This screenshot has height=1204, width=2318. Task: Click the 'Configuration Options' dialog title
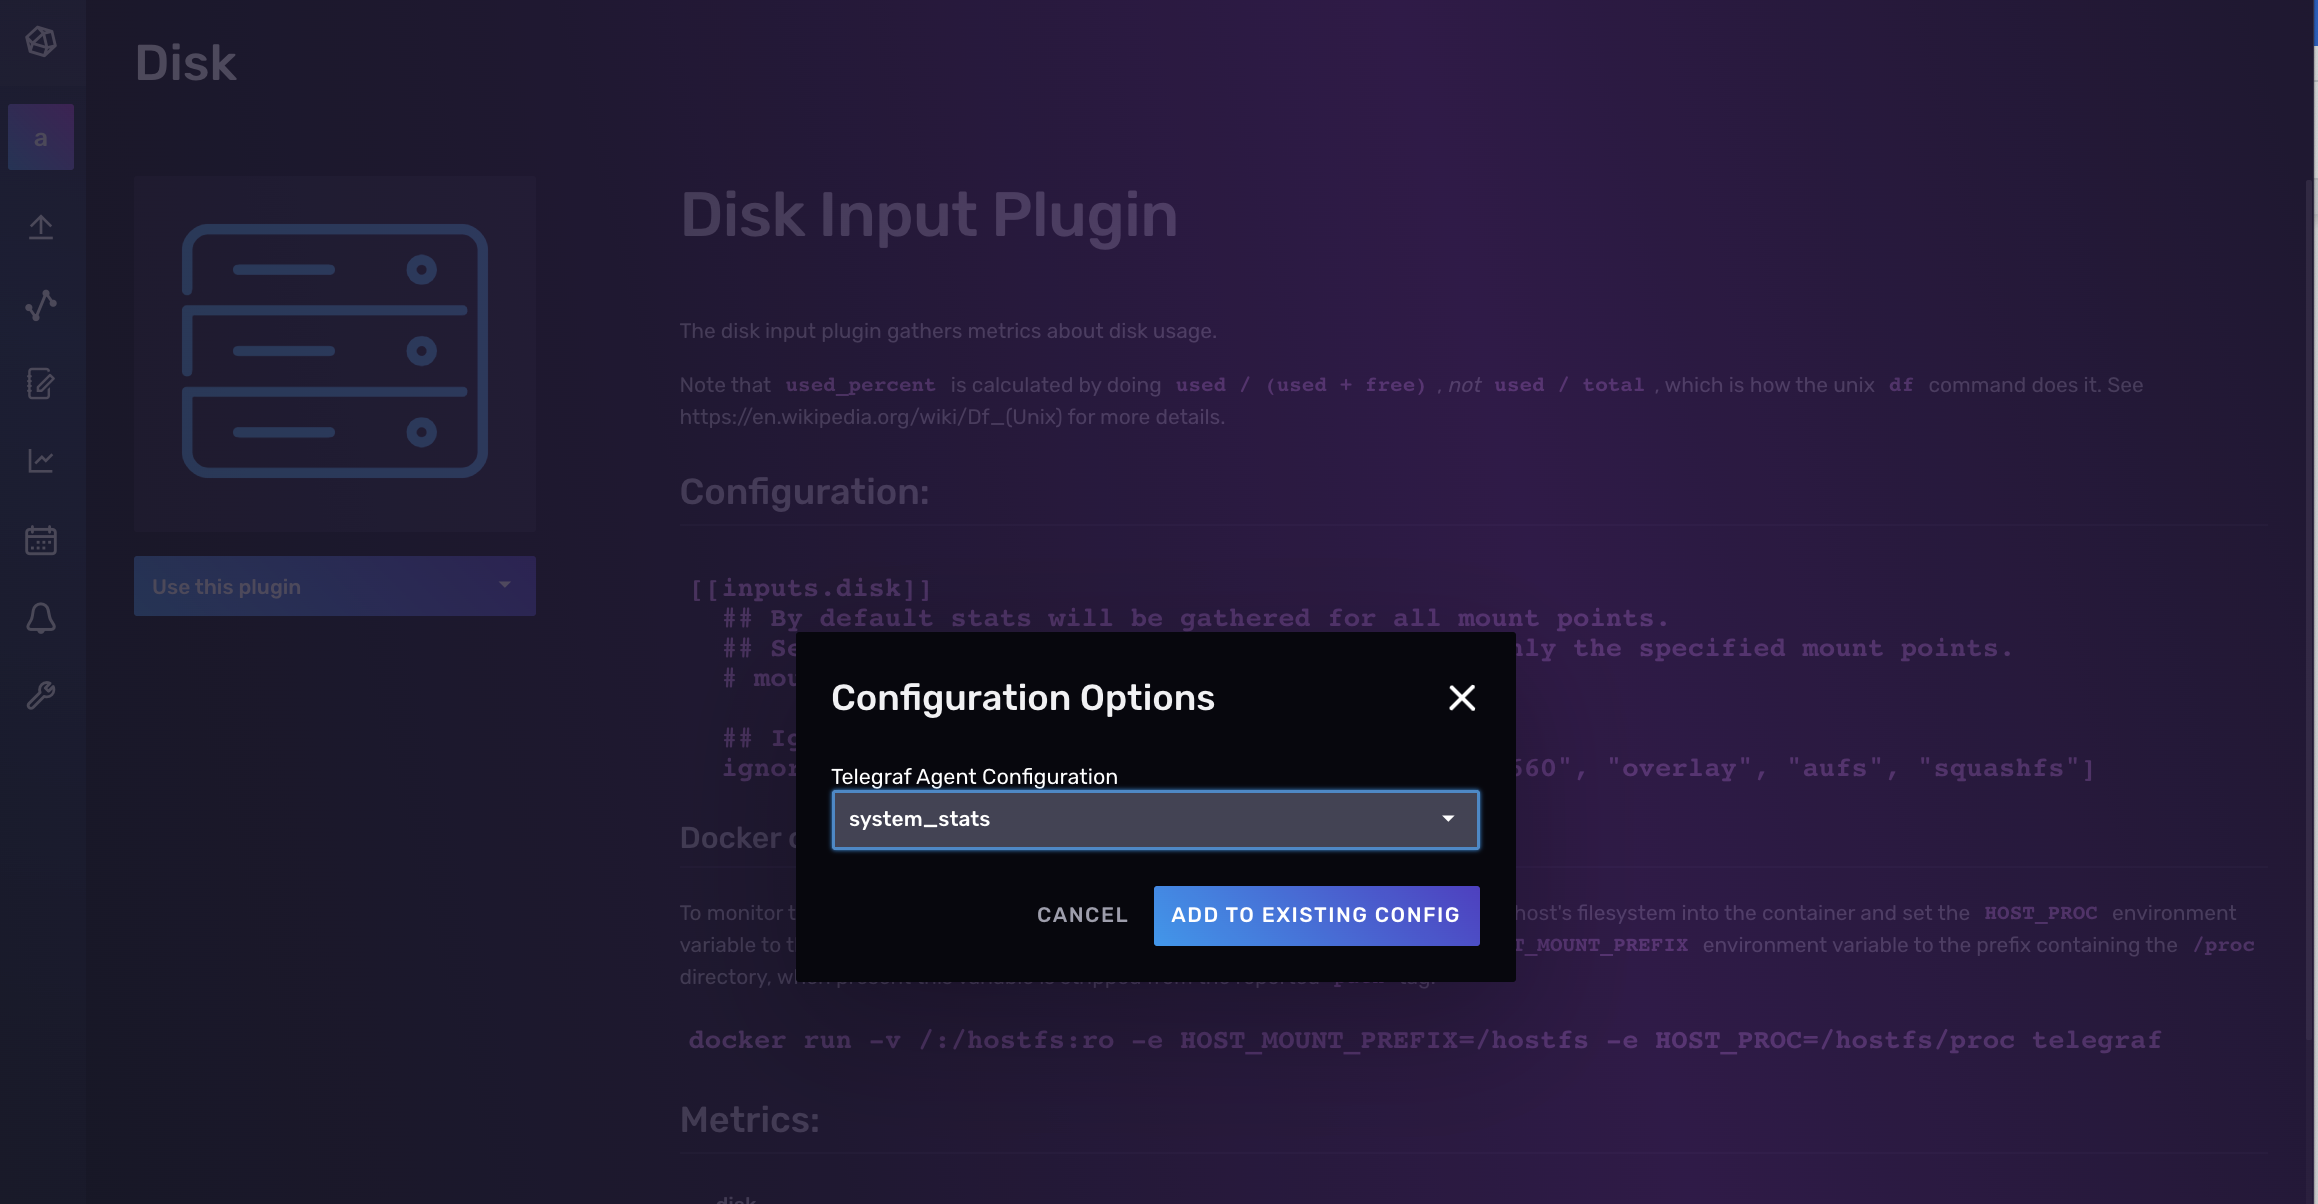[x=1023, y=698]
